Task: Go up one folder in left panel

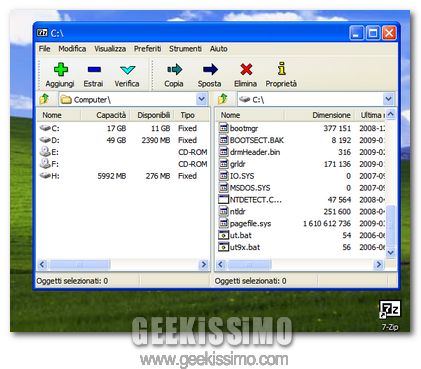Action: 45,99
